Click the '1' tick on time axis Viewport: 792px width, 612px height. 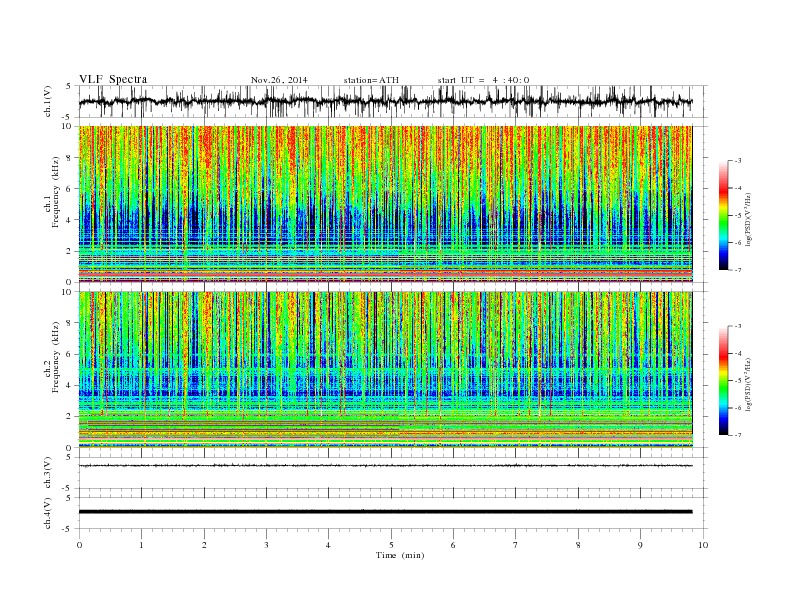click(x=141, y=545)
